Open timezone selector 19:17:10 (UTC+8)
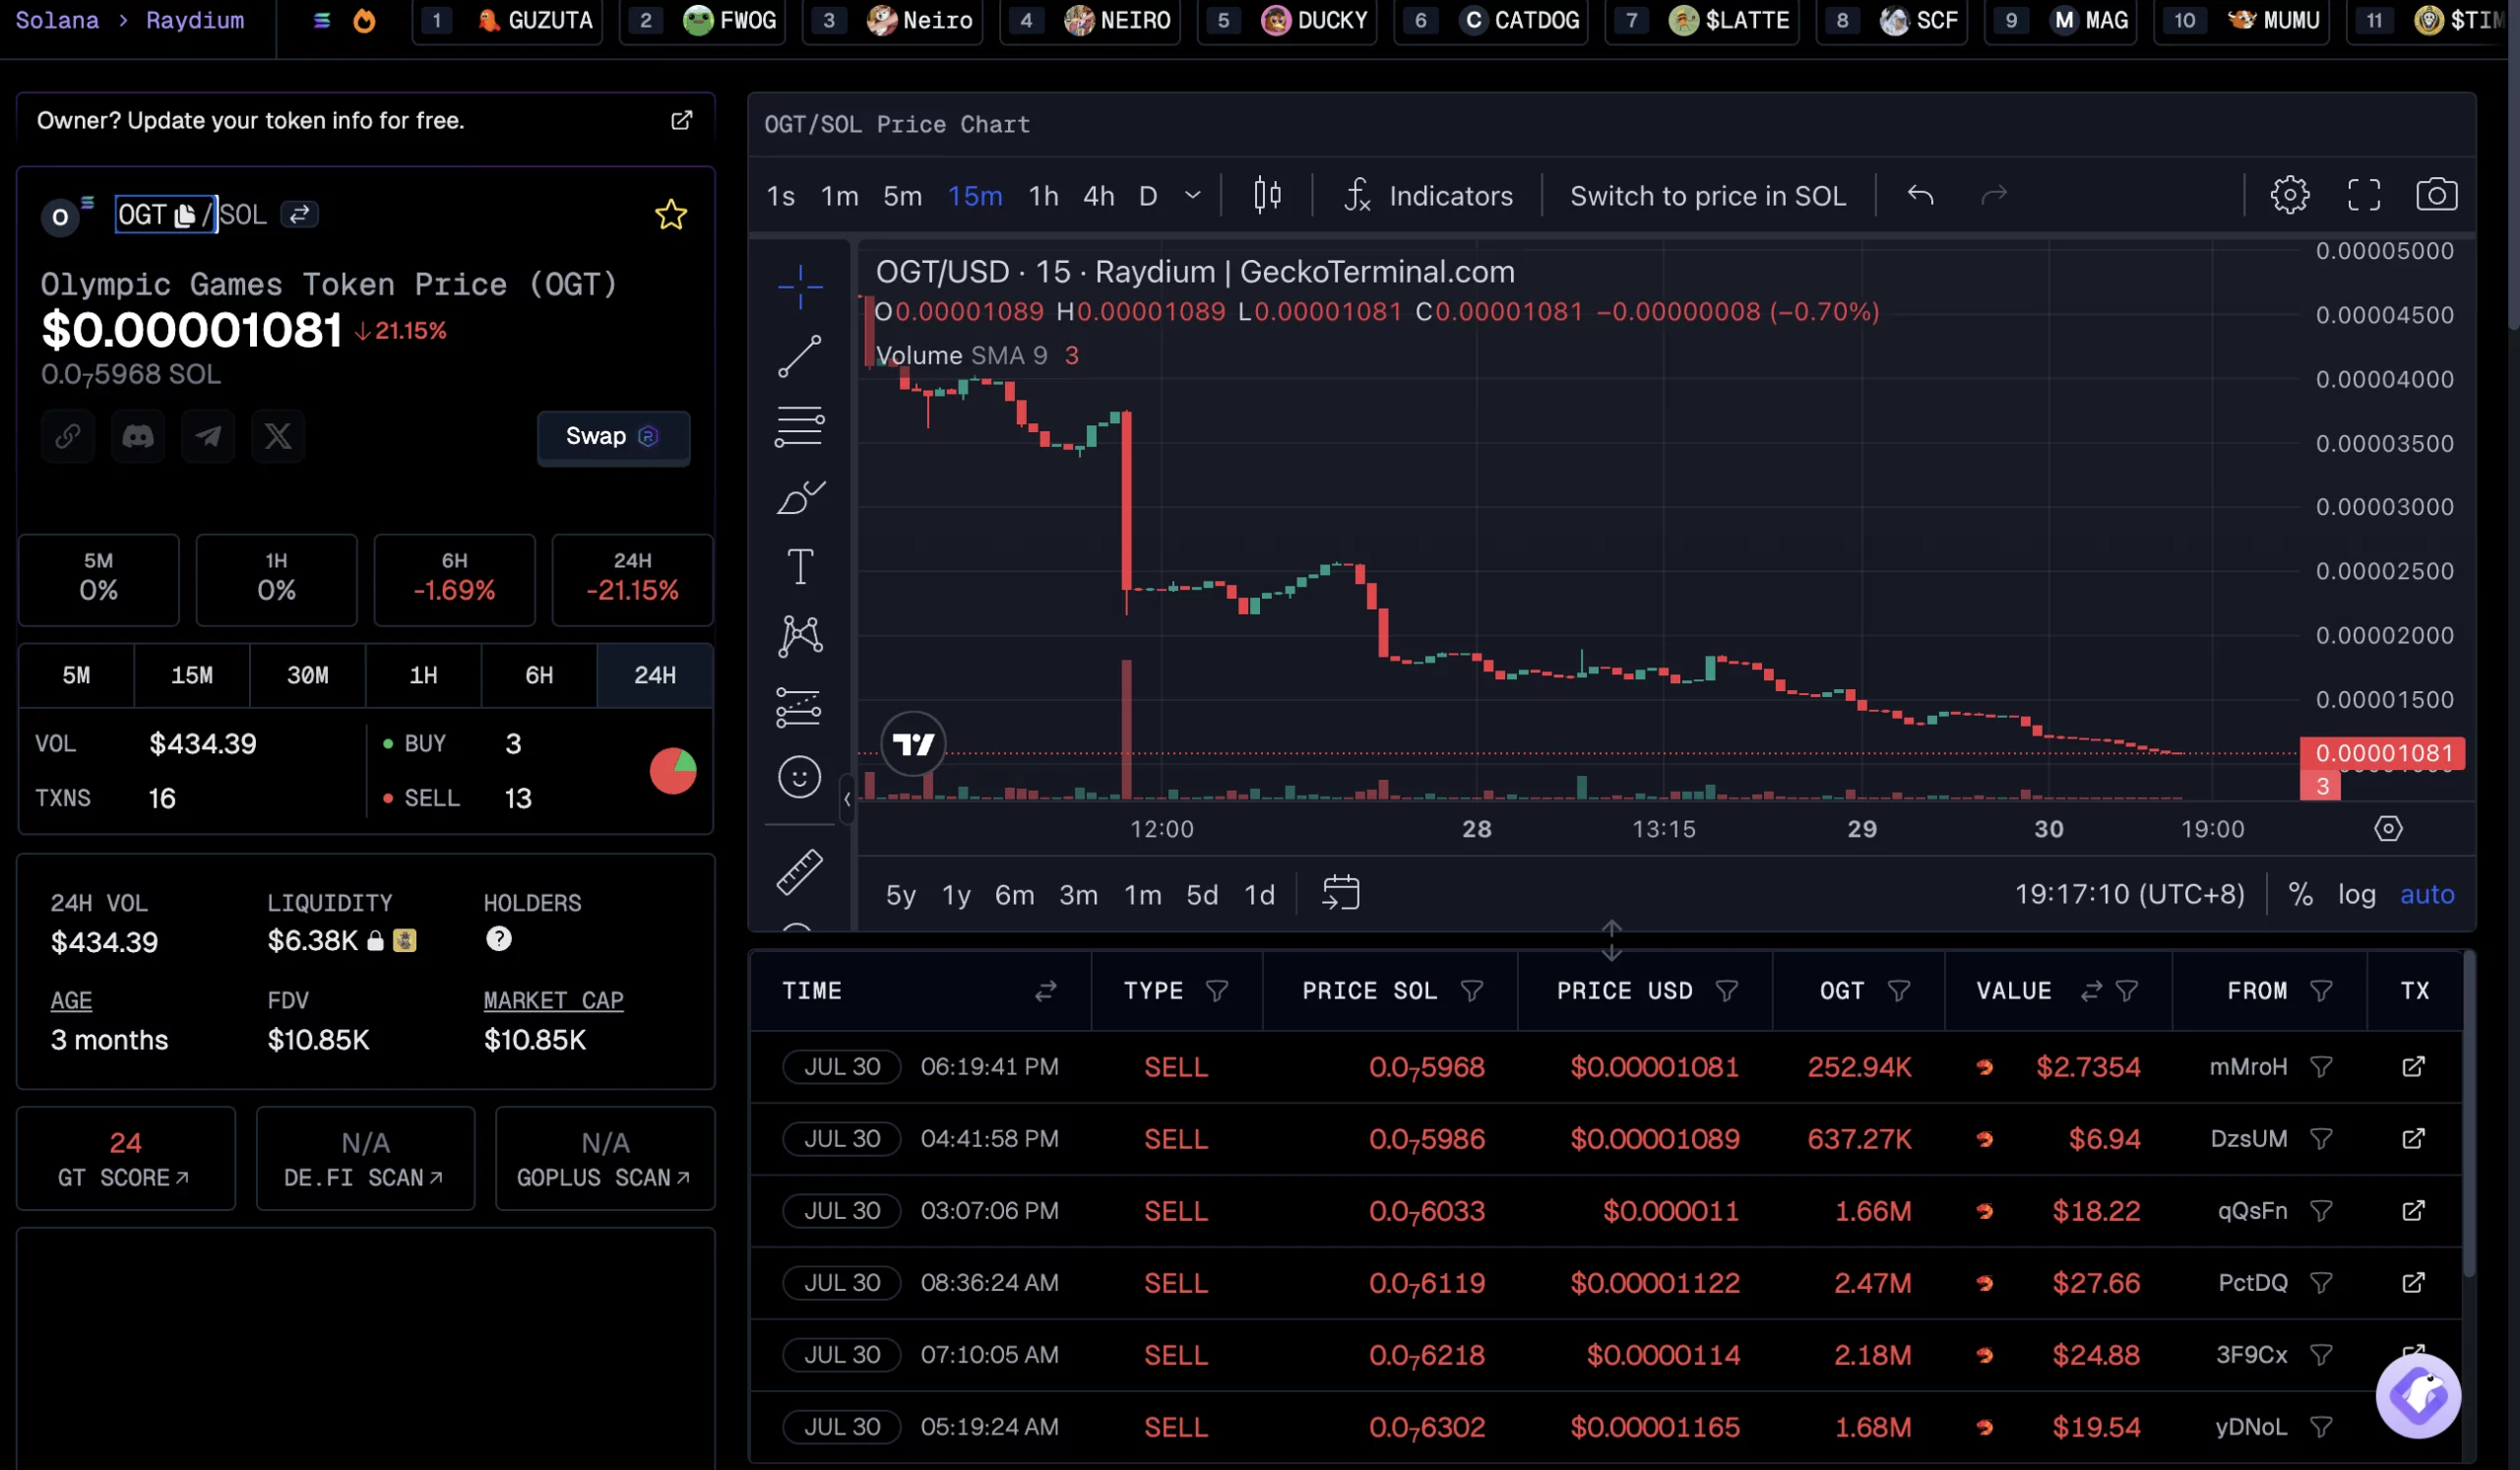The width and height of the screenshot is (2520, 1470). [x=2129, y=894]
